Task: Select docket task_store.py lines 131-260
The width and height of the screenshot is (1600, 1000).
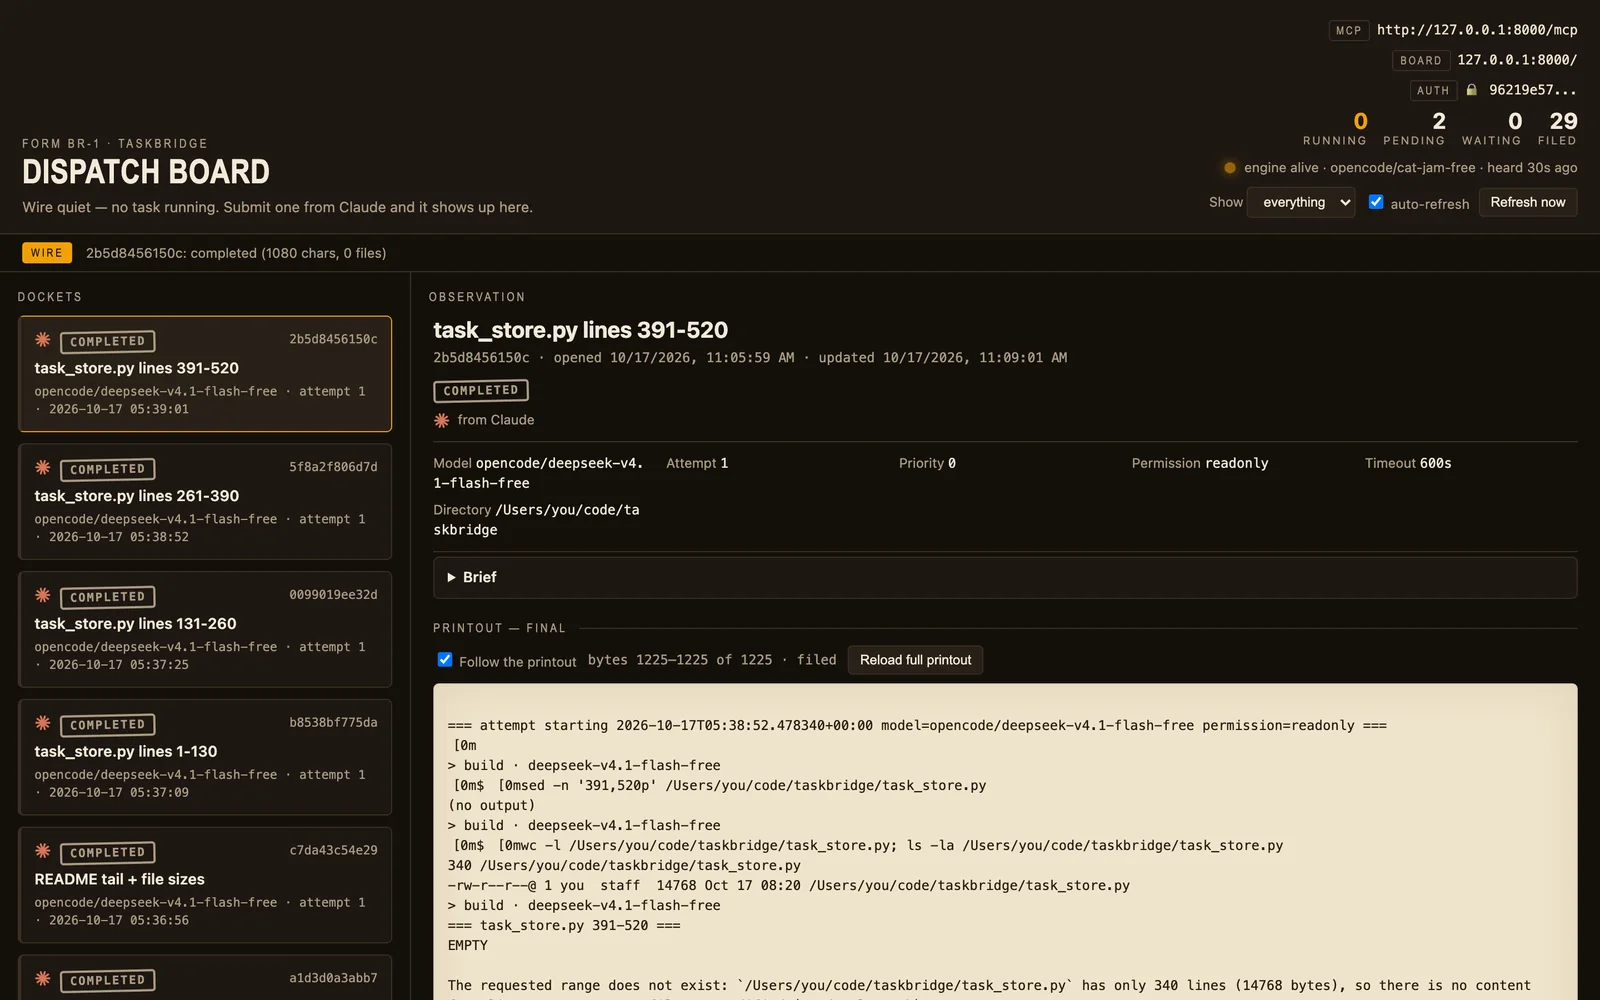Action: (205, 630)
